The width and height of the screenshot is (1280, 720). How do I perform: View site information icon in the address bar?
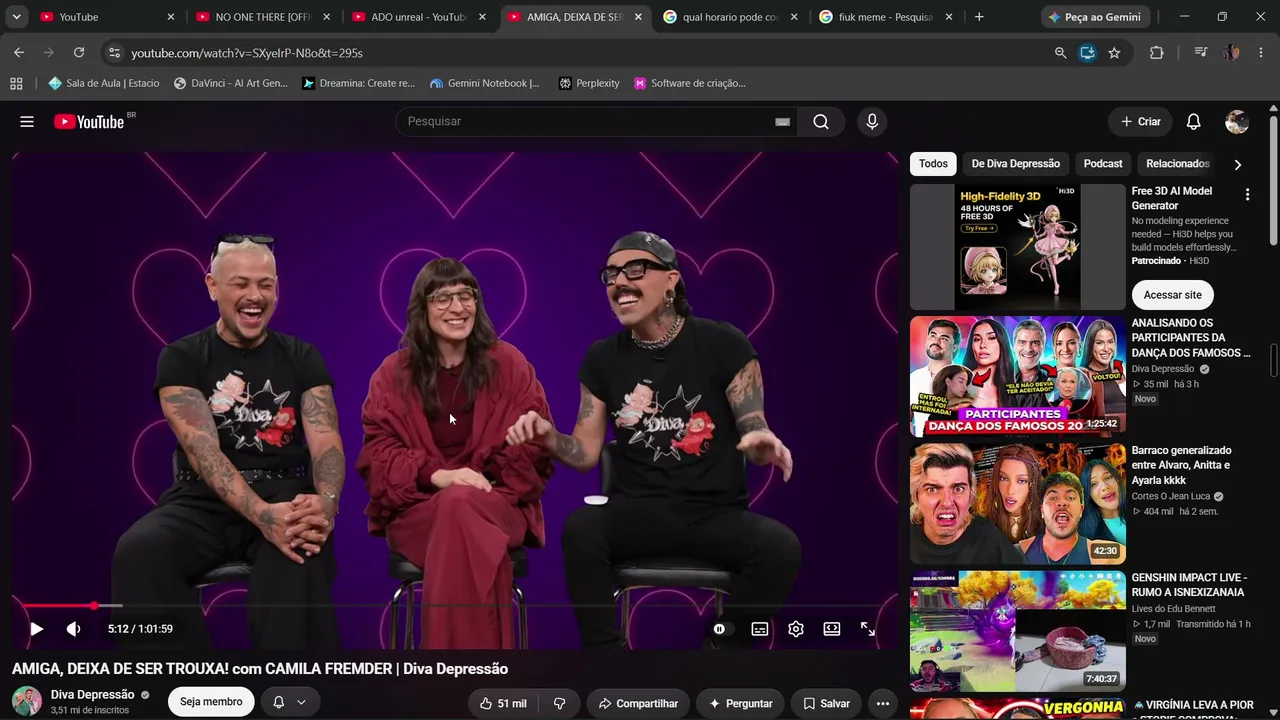pos(114,53)
